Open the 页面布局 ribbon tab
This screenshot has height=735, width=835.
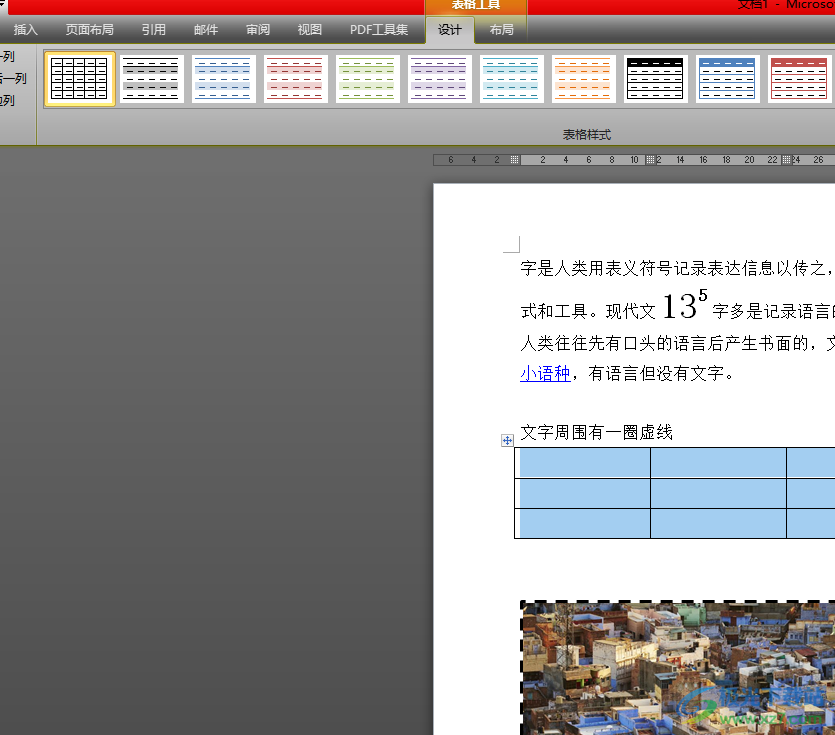89,30
